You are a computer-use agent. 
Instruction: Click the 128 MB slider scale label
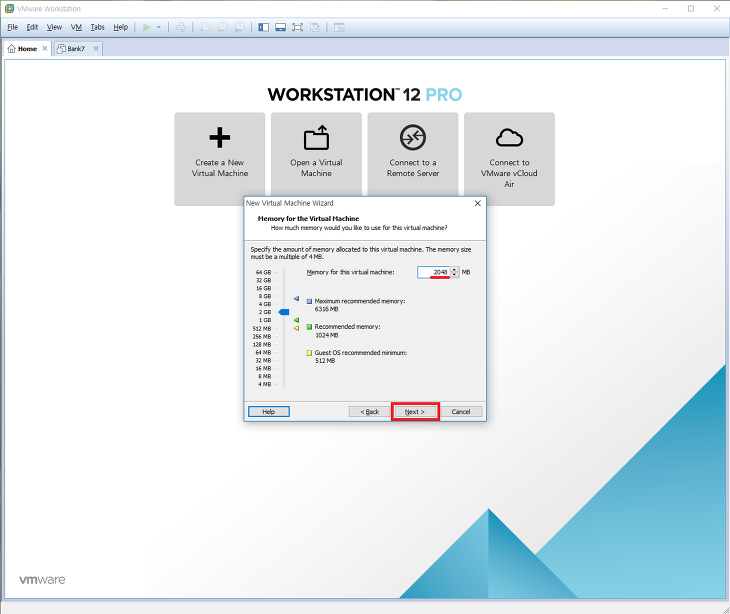[x=262, y=344]
